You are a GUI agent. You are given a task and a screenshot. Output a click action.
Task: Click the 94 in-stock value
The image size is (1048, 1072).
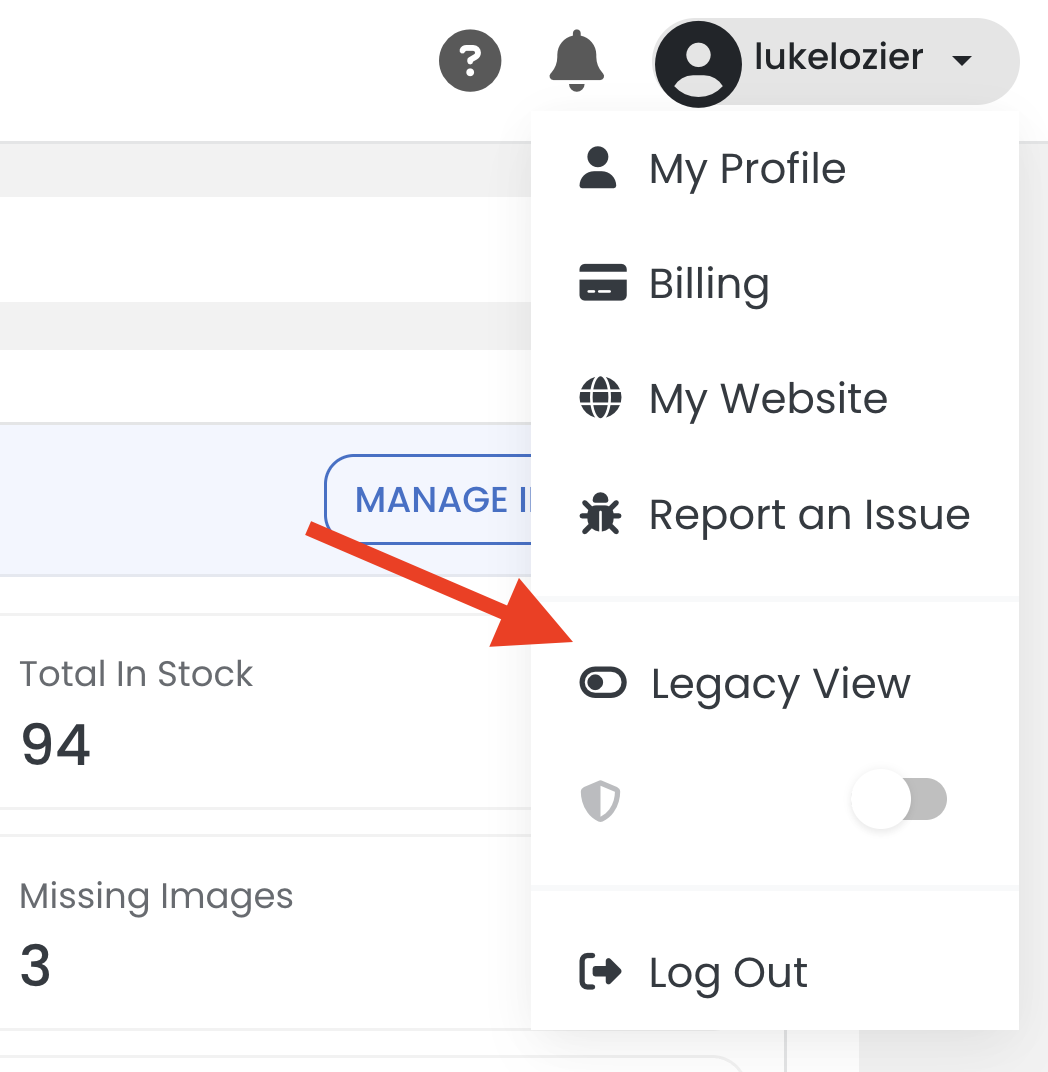[55, 745]
